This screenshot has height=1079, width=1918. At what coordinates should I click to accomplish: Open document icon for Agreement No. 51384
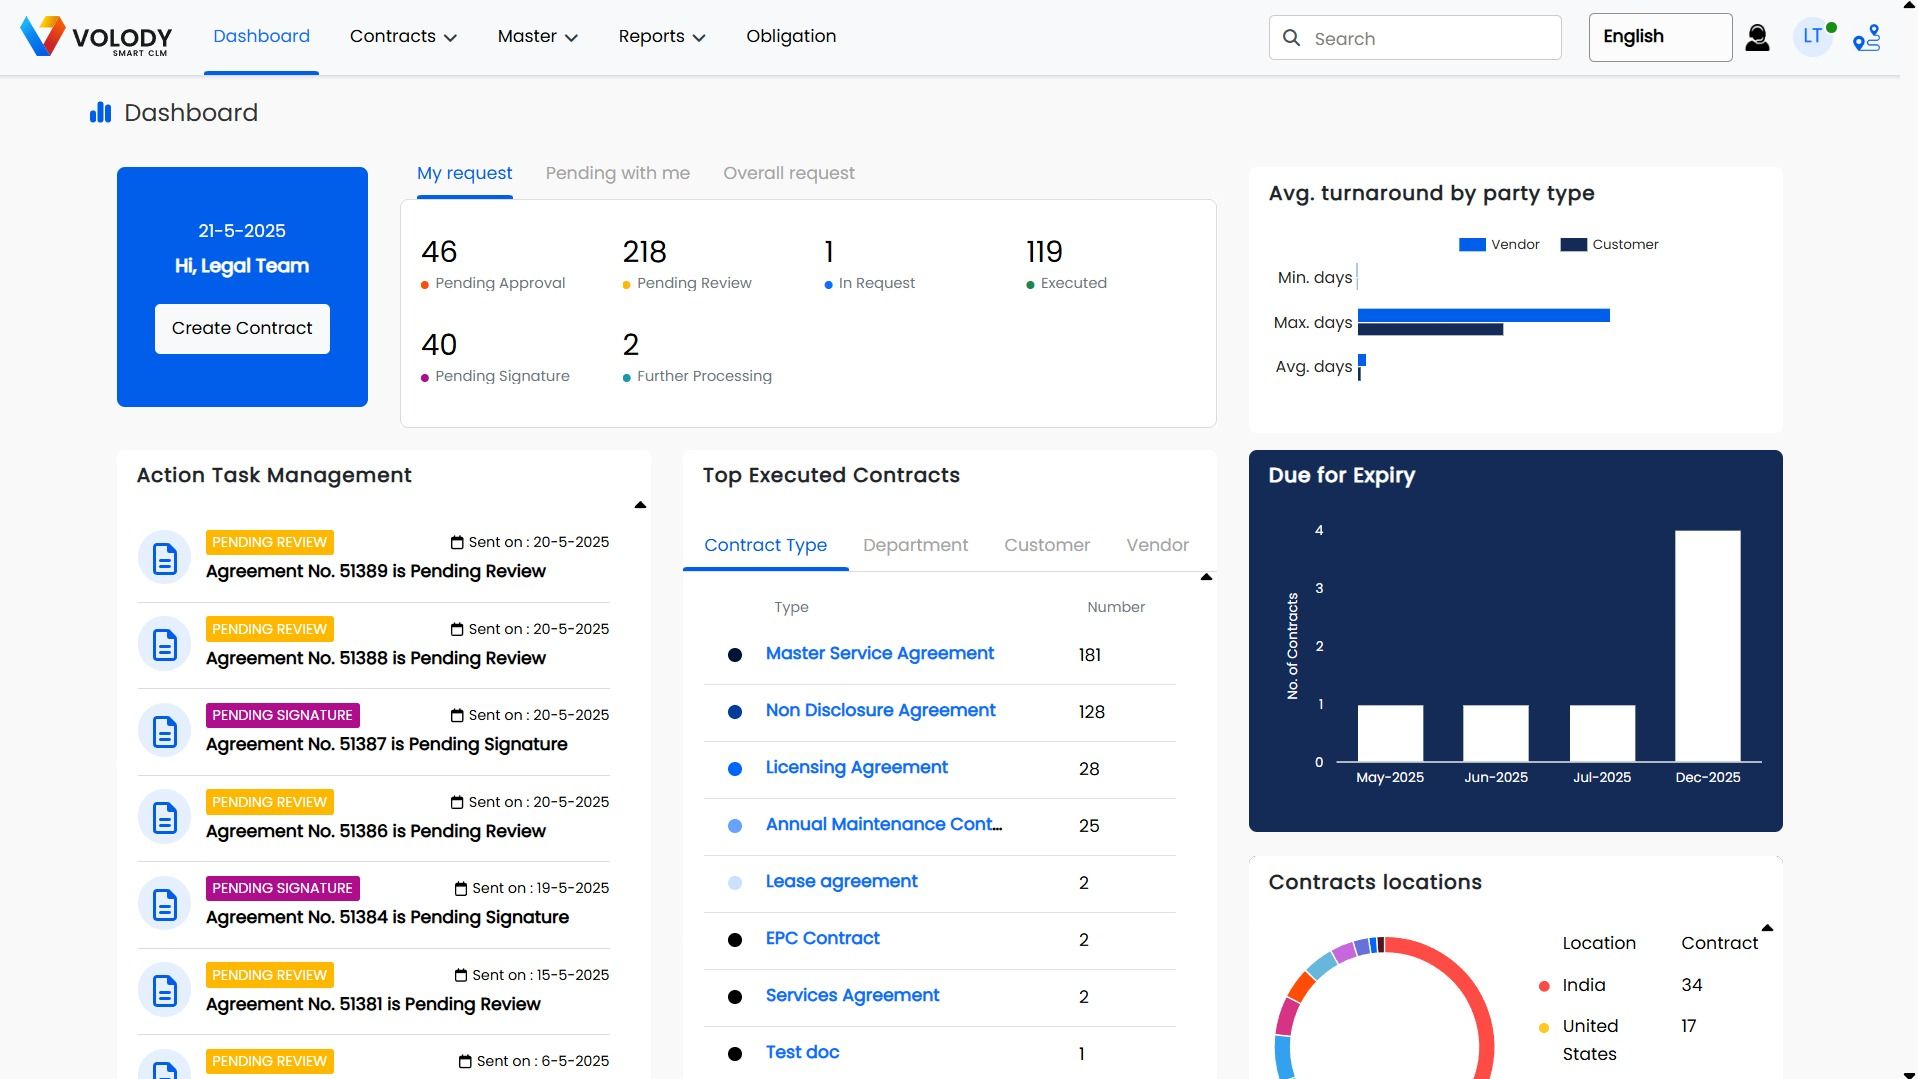click(x=165, y=904)
